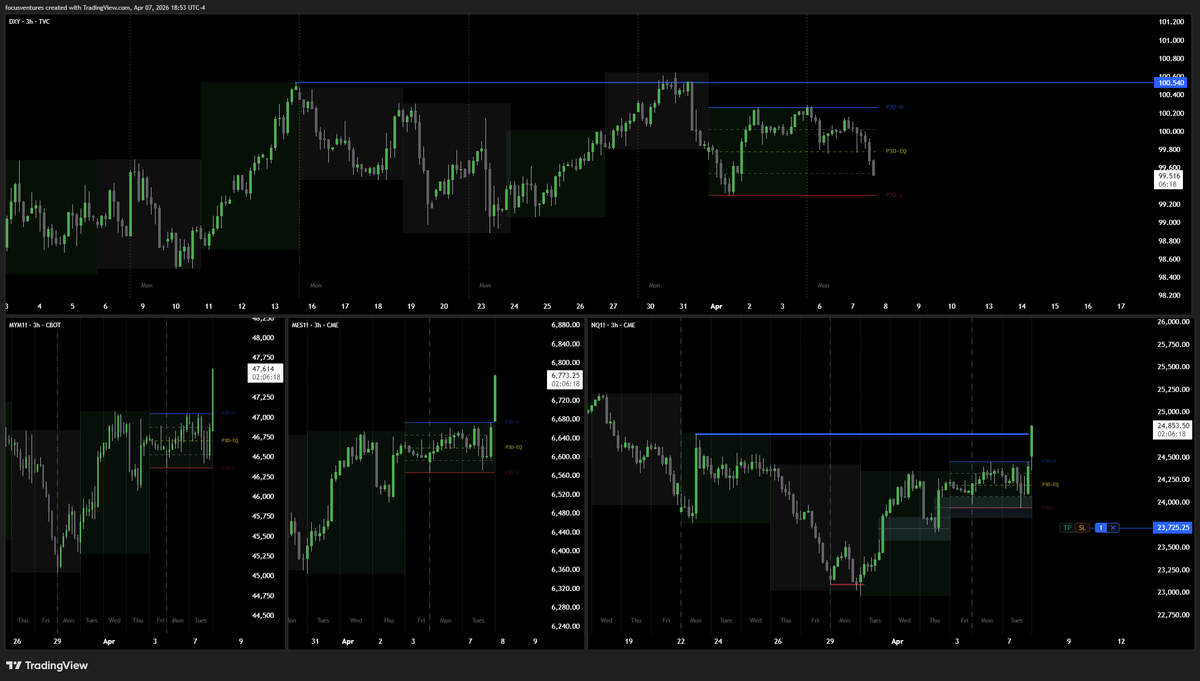Select the P3D-H label on the NQ chart
This screenshot has height=681, width=1200.
click(x=1049, y=461)
